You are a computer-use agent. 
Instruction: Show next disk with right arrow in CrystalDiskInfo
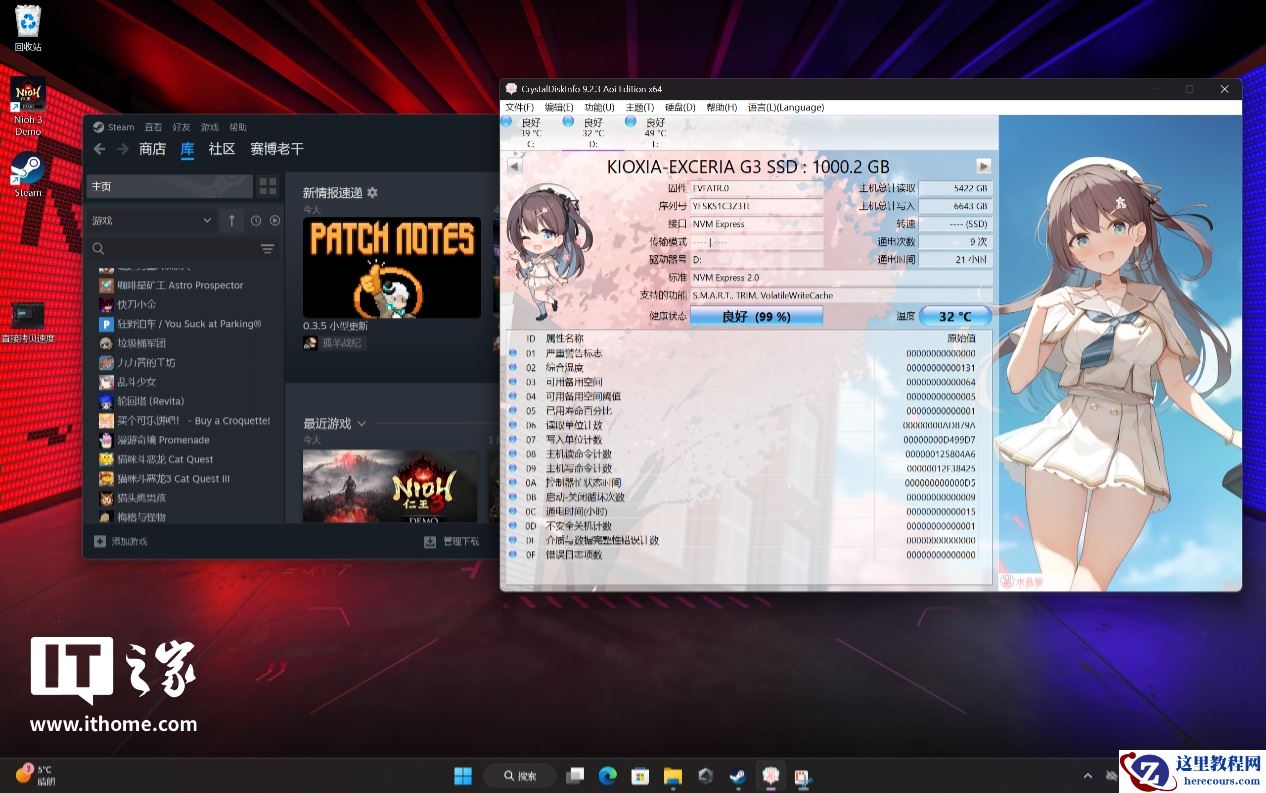coord(983,166)
